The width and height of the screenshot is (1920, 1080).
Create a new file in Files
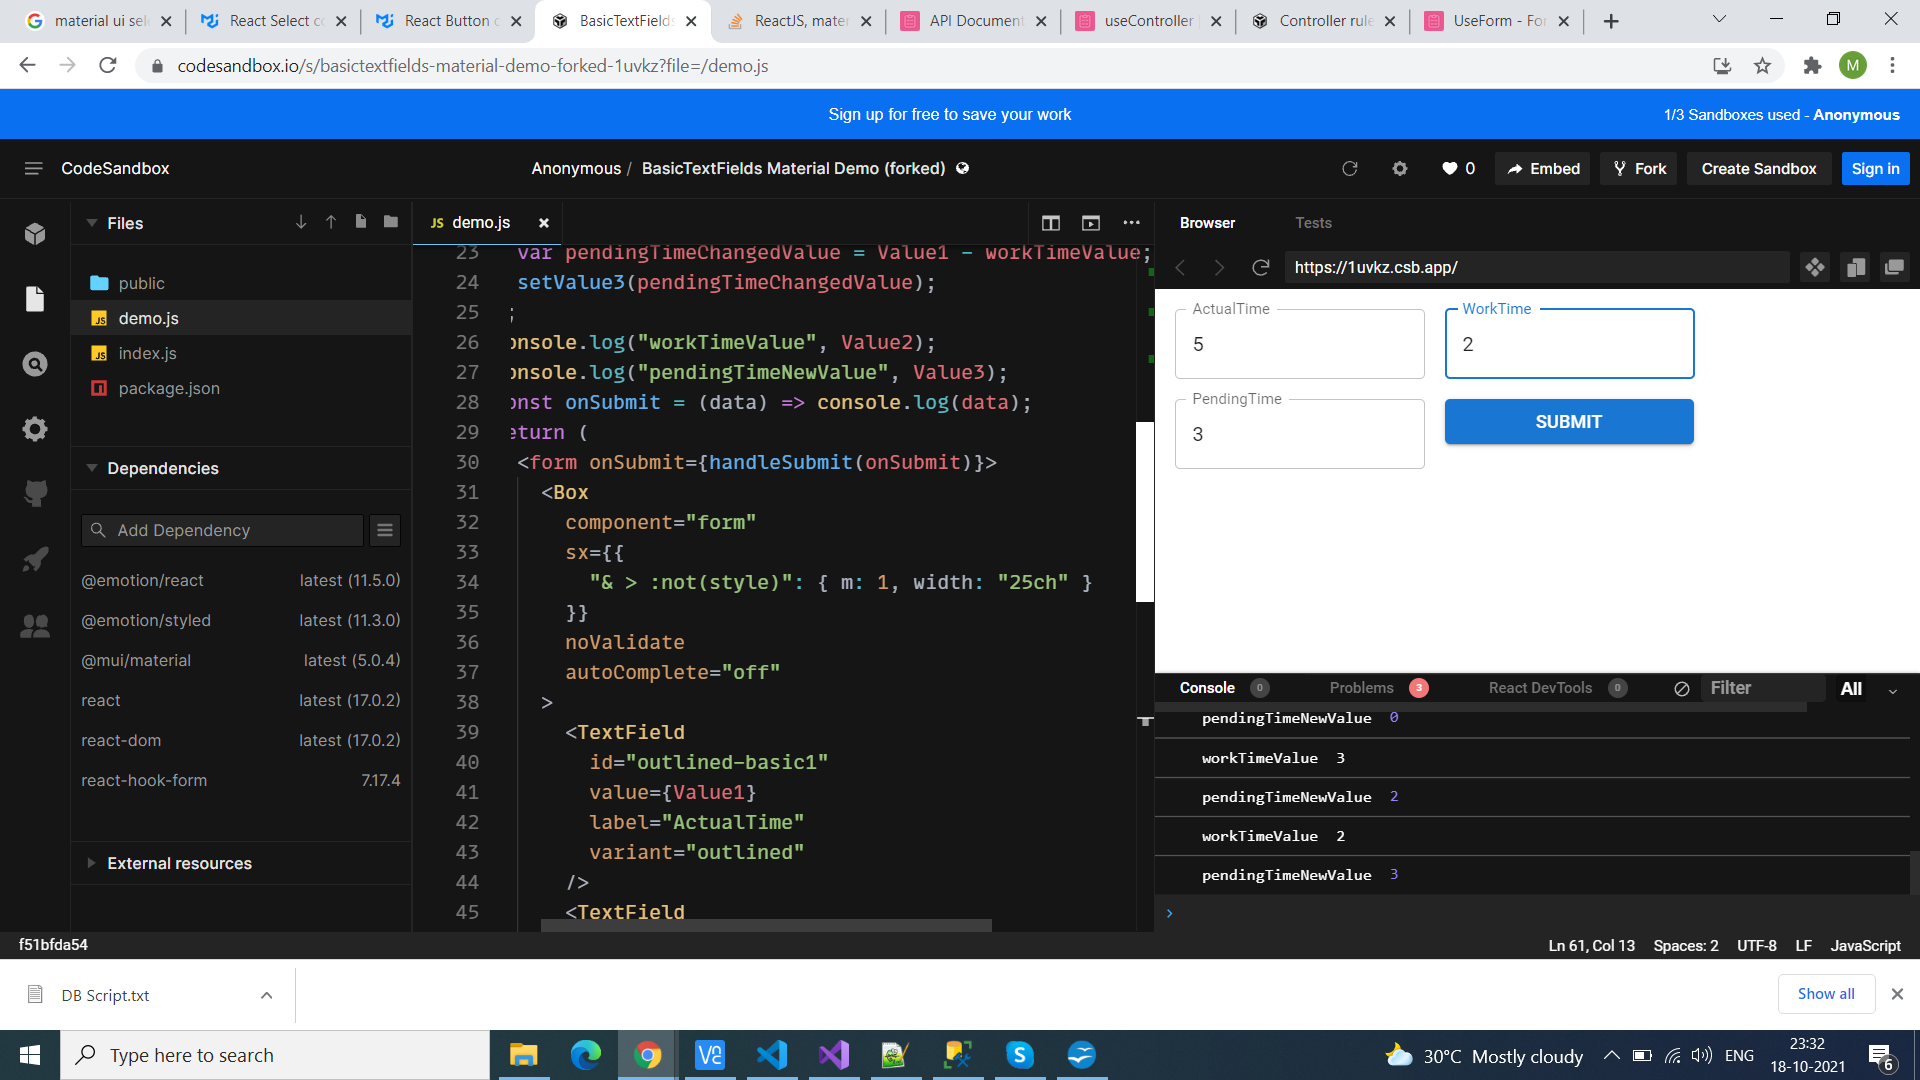coord(360,222)
